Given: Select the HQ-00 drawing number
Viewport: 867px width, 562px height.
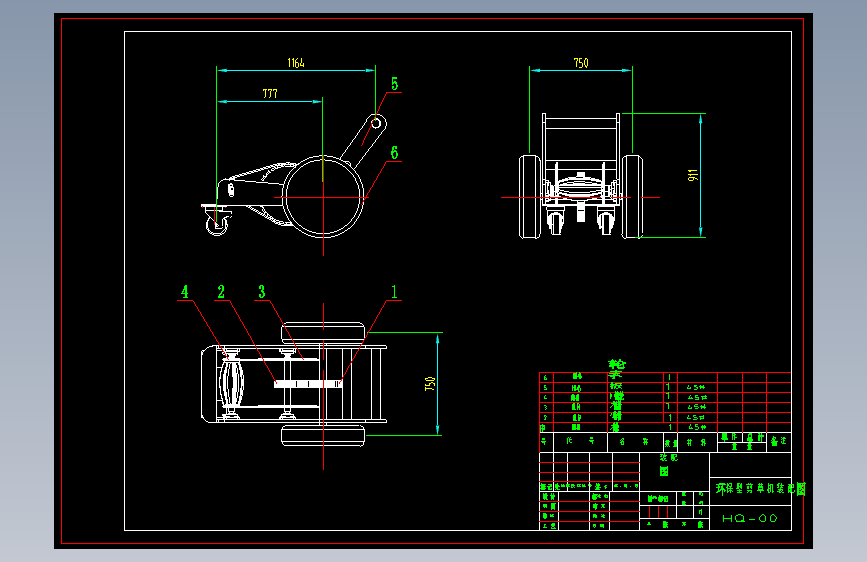Looking at the screenshot, I should point(750,518).
